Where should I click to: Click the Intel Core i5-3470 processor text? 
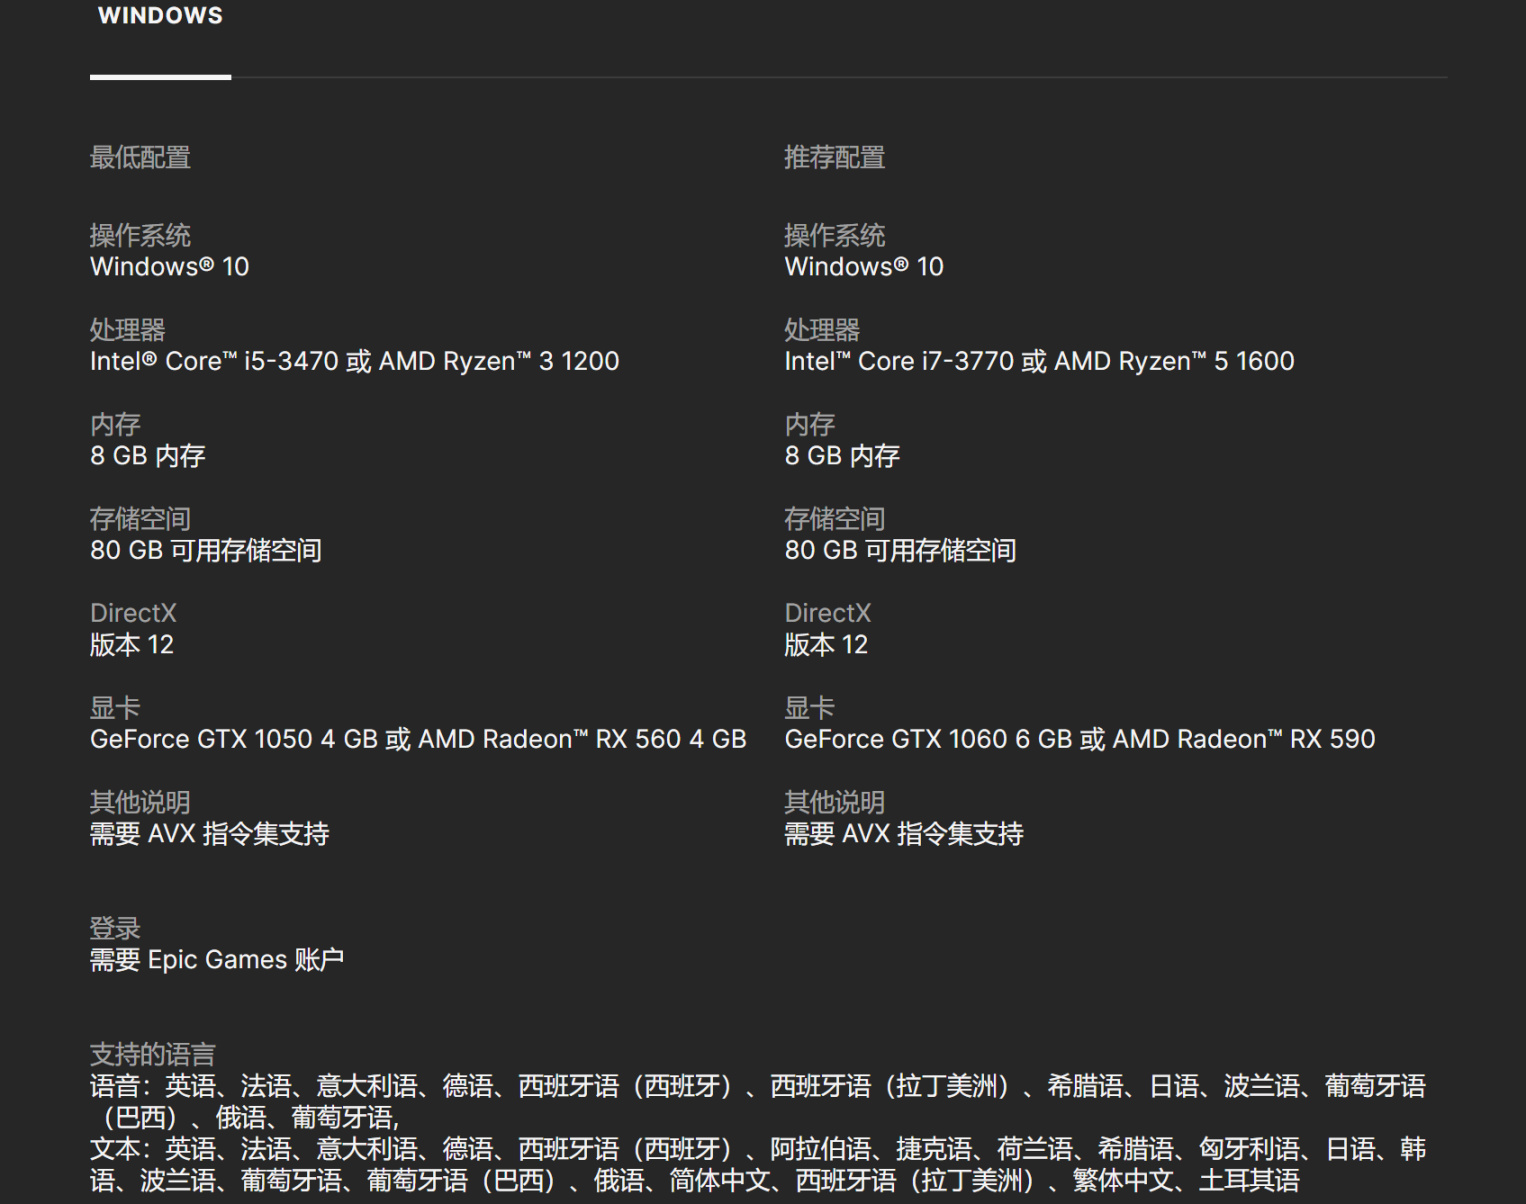point(354,362)
